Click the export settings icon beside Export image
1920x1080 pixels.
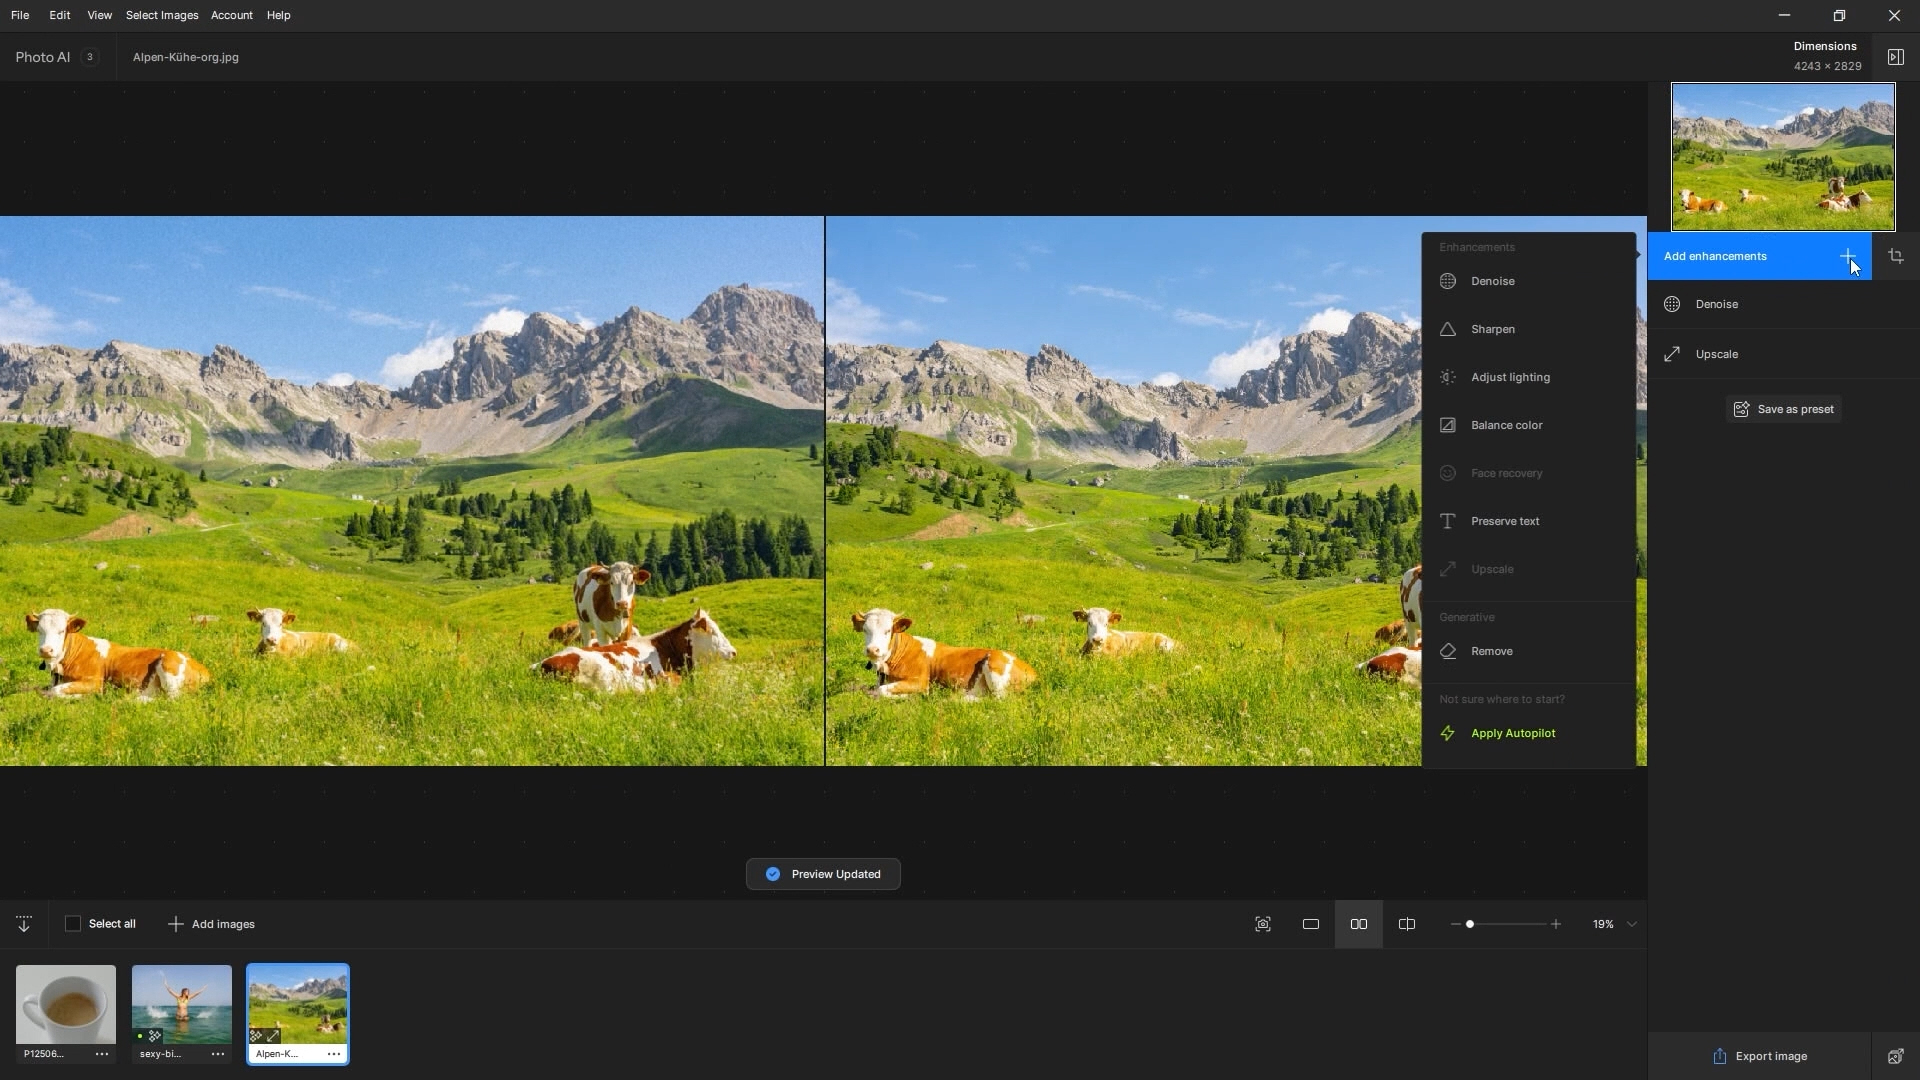pyautogui.click(x=1895, y=1056)
